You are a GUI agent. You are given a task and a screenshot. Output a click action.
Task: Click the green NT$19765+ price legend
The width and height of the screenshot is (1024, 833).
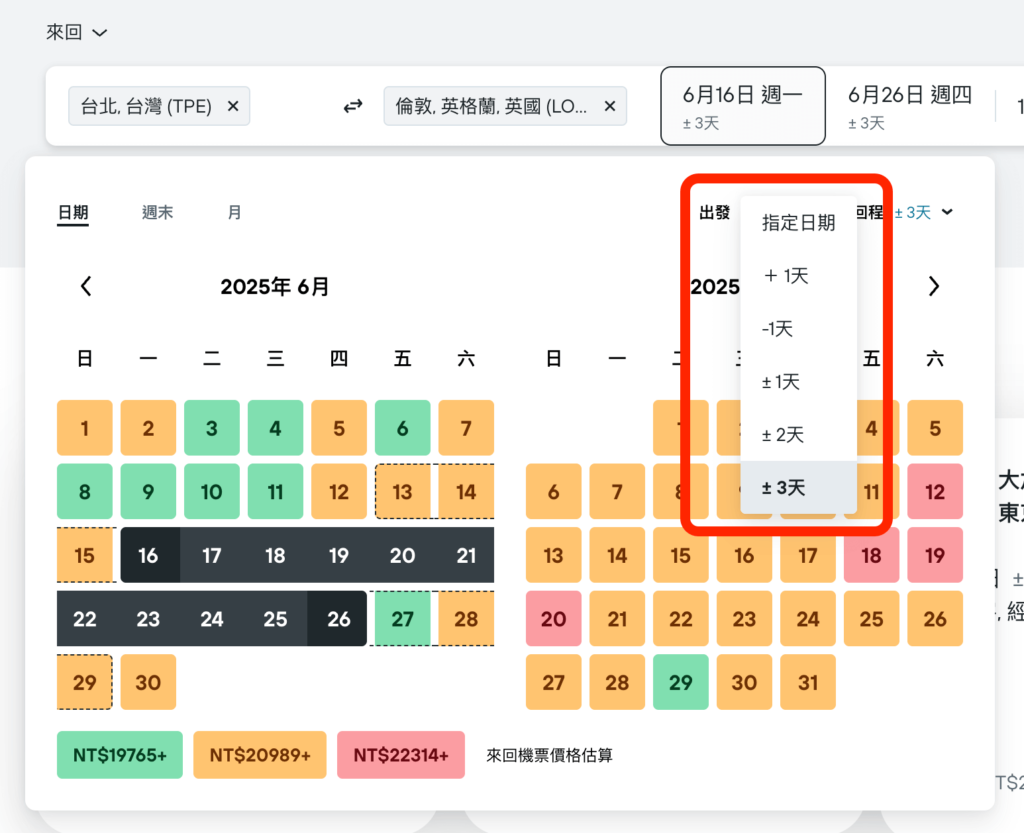point(119,755)
